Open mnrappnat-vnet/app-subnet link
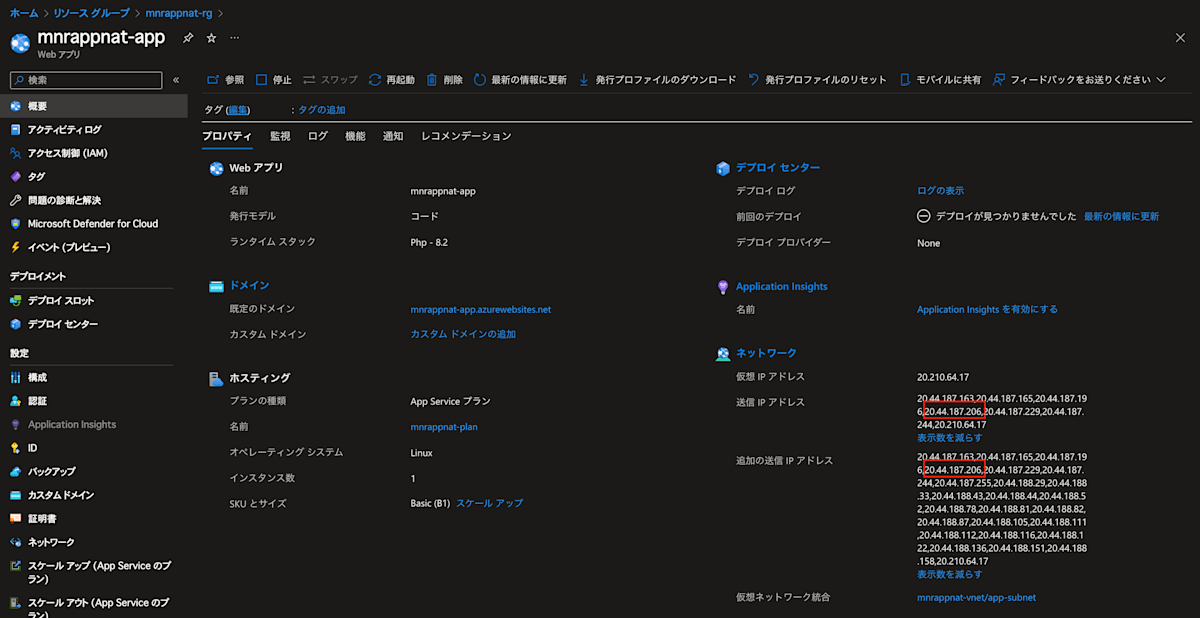Screen dimensions: 1200x618 (x=976, y=598)
